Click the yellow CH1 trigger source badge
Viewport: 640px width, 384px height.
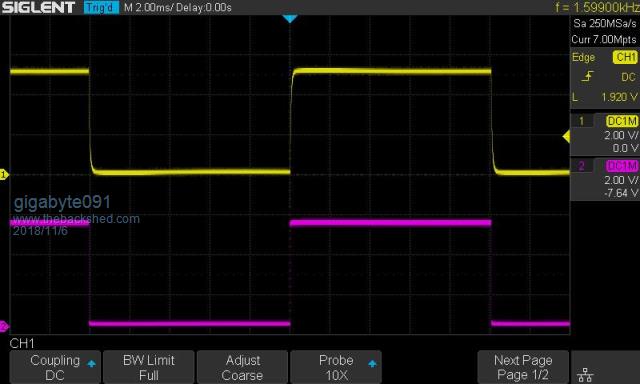625,57
